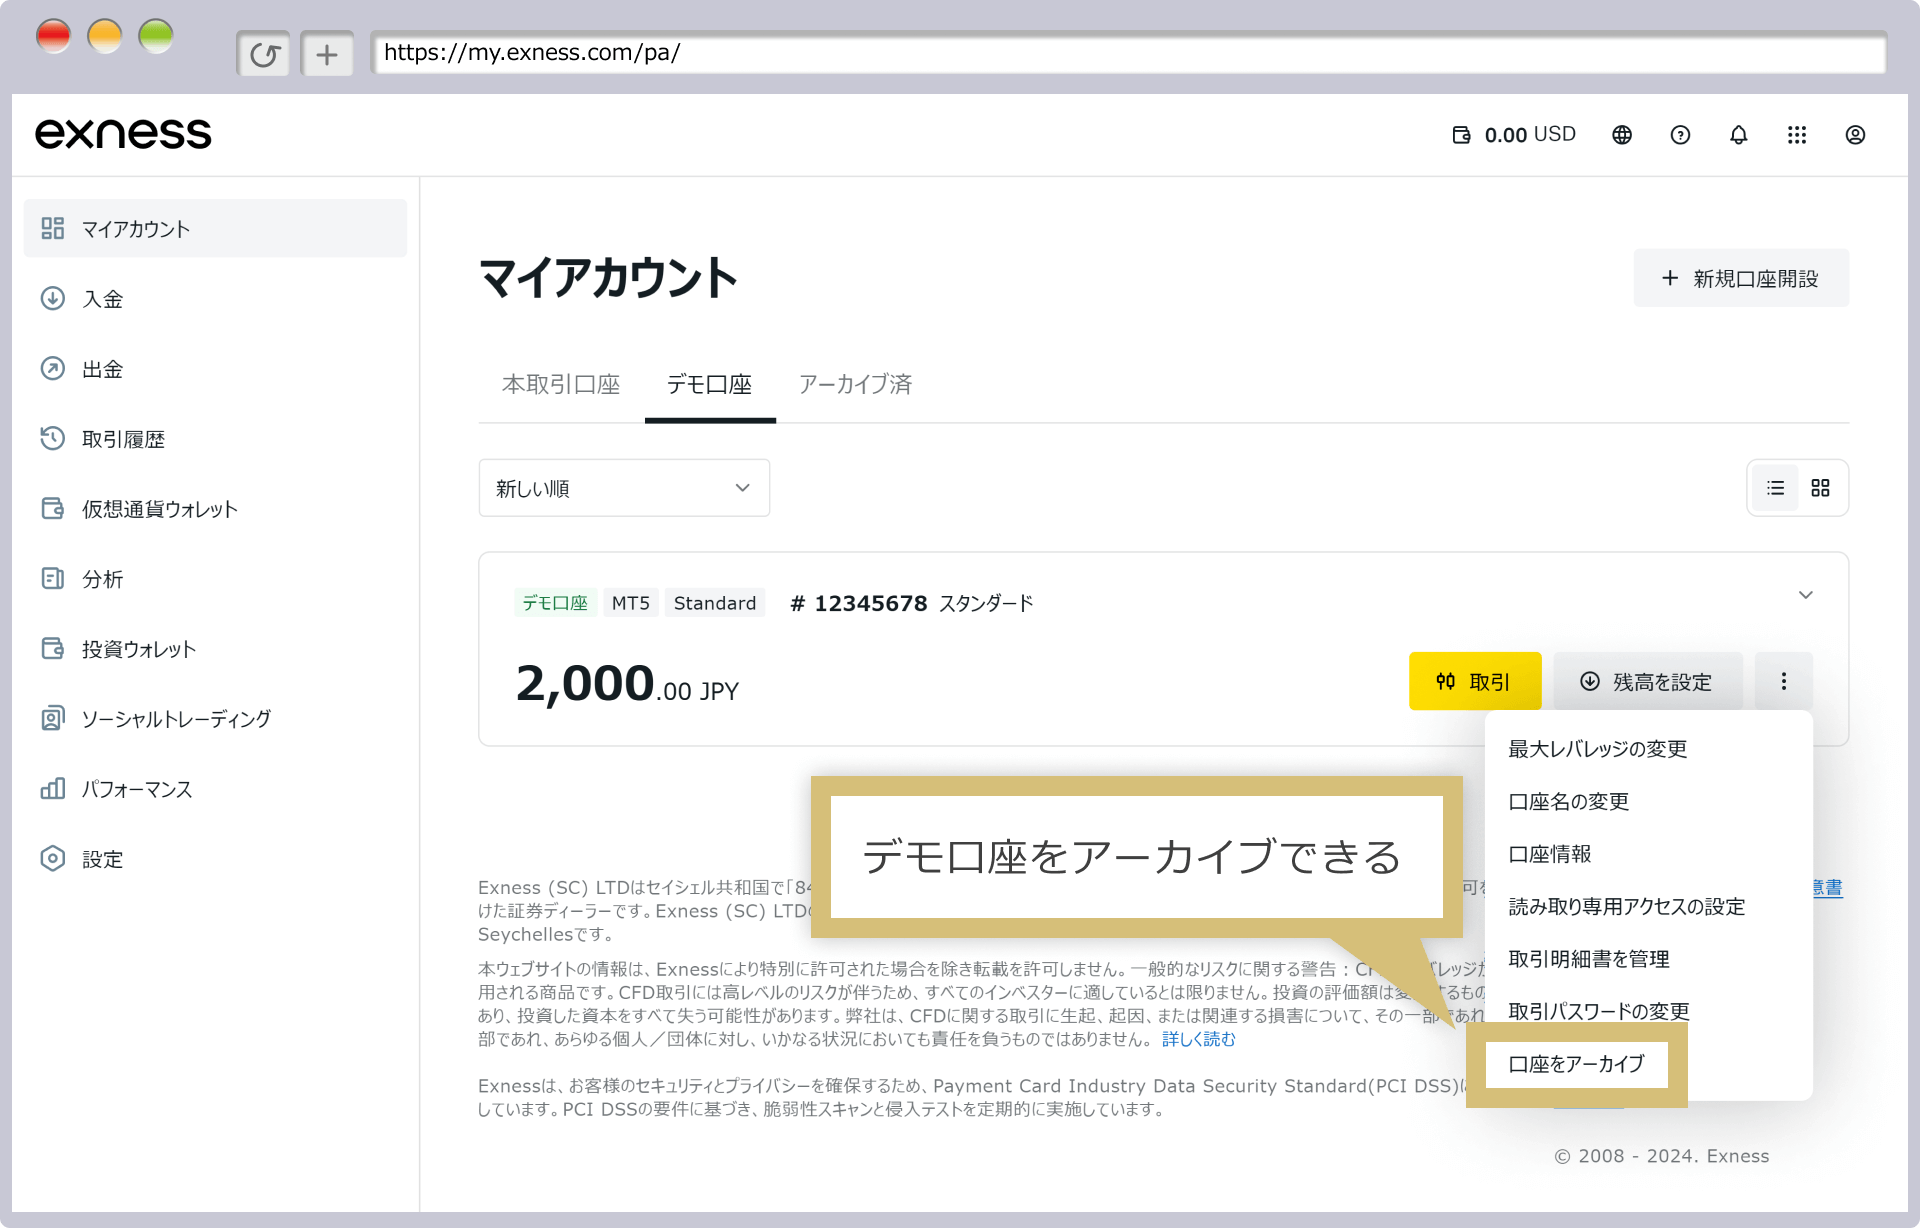Click the MT5 tag
This screenshot has width=1920, height=1228.
631,603
